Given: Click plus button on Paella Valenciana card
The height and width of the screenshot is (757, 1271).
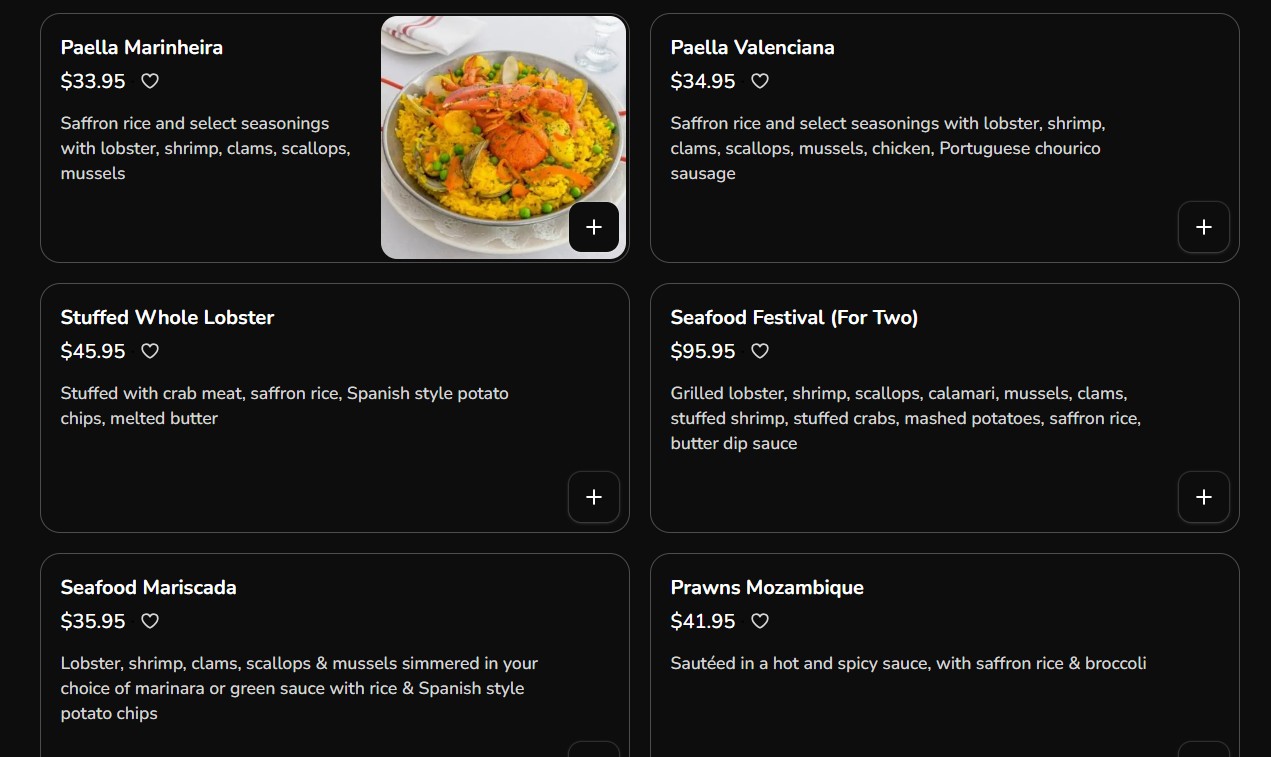Looking at the screenshot, I should click(x=1203, y=227).
